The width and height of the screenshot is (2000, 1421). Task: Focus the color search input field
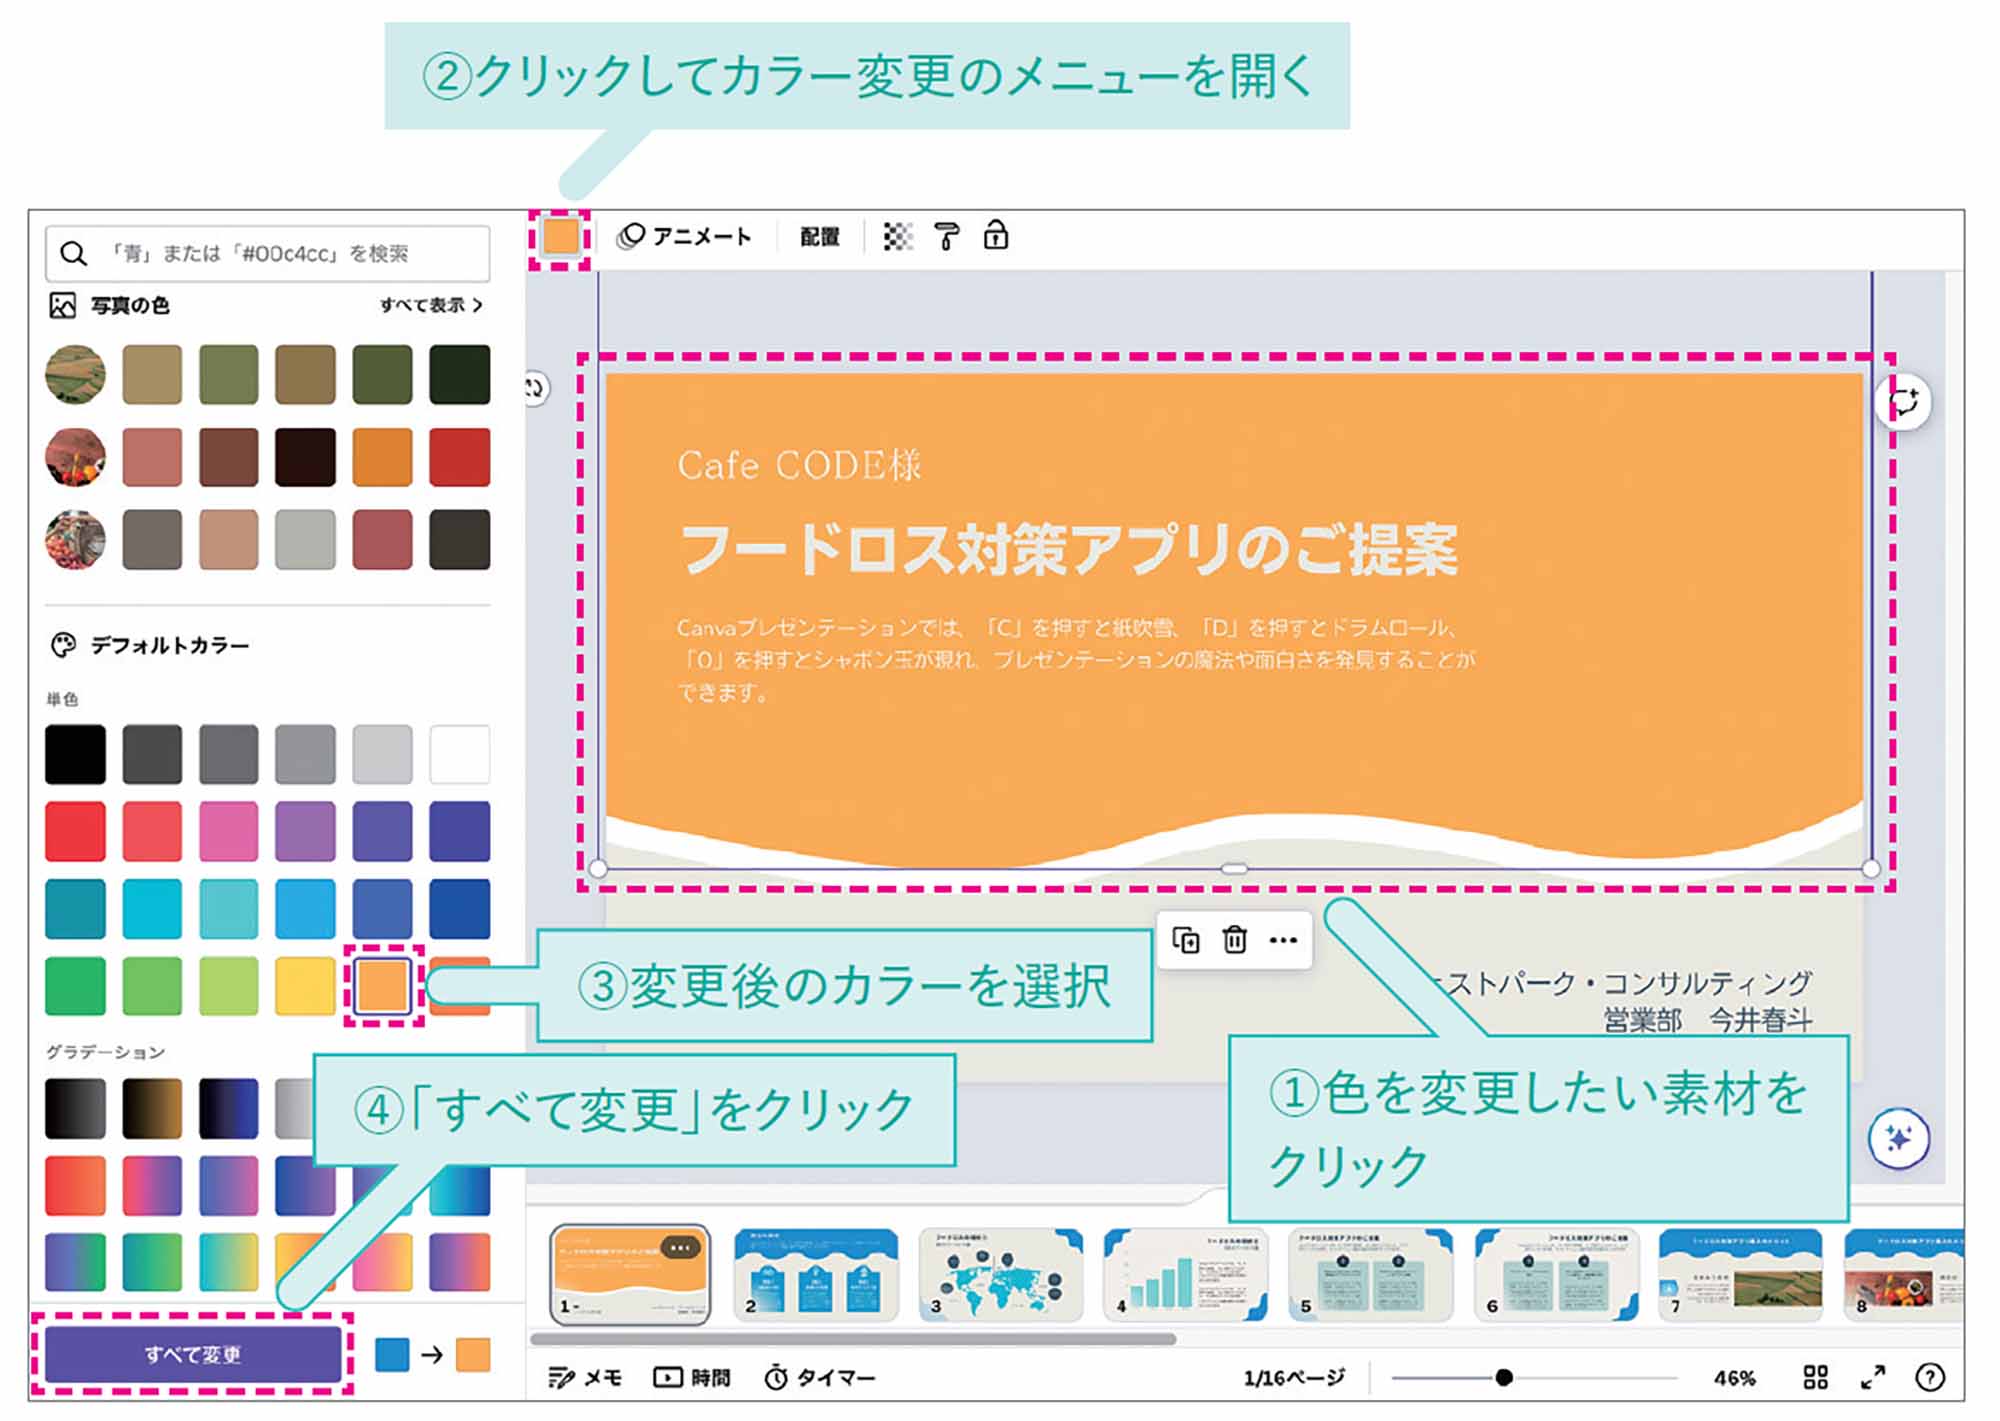[x=268, y=253]
